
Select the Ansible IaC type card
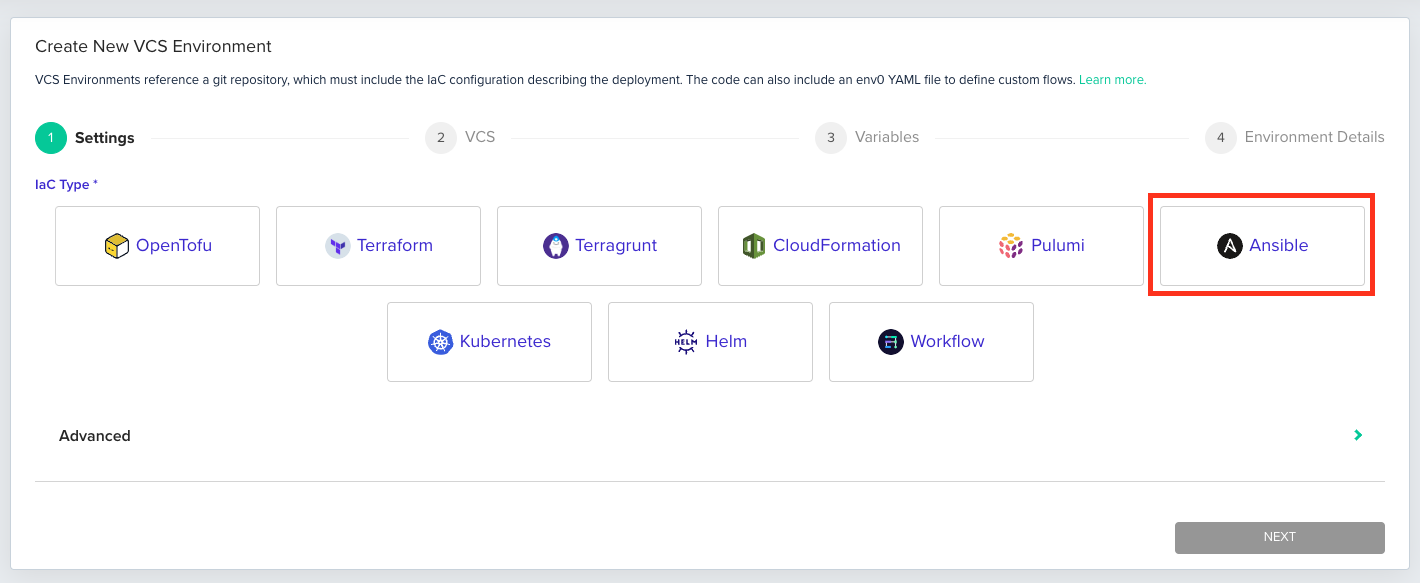coord(1262,246)
